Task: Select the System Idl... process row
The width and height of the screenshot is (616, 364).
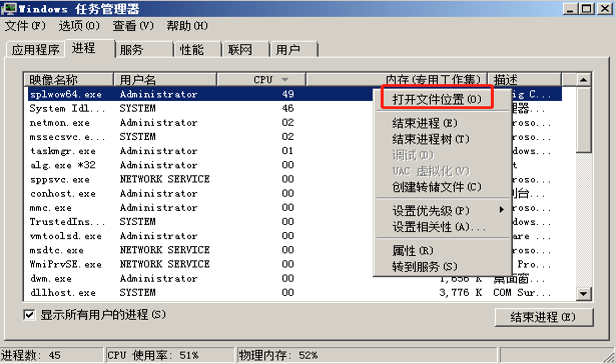Action: [67, 108]
